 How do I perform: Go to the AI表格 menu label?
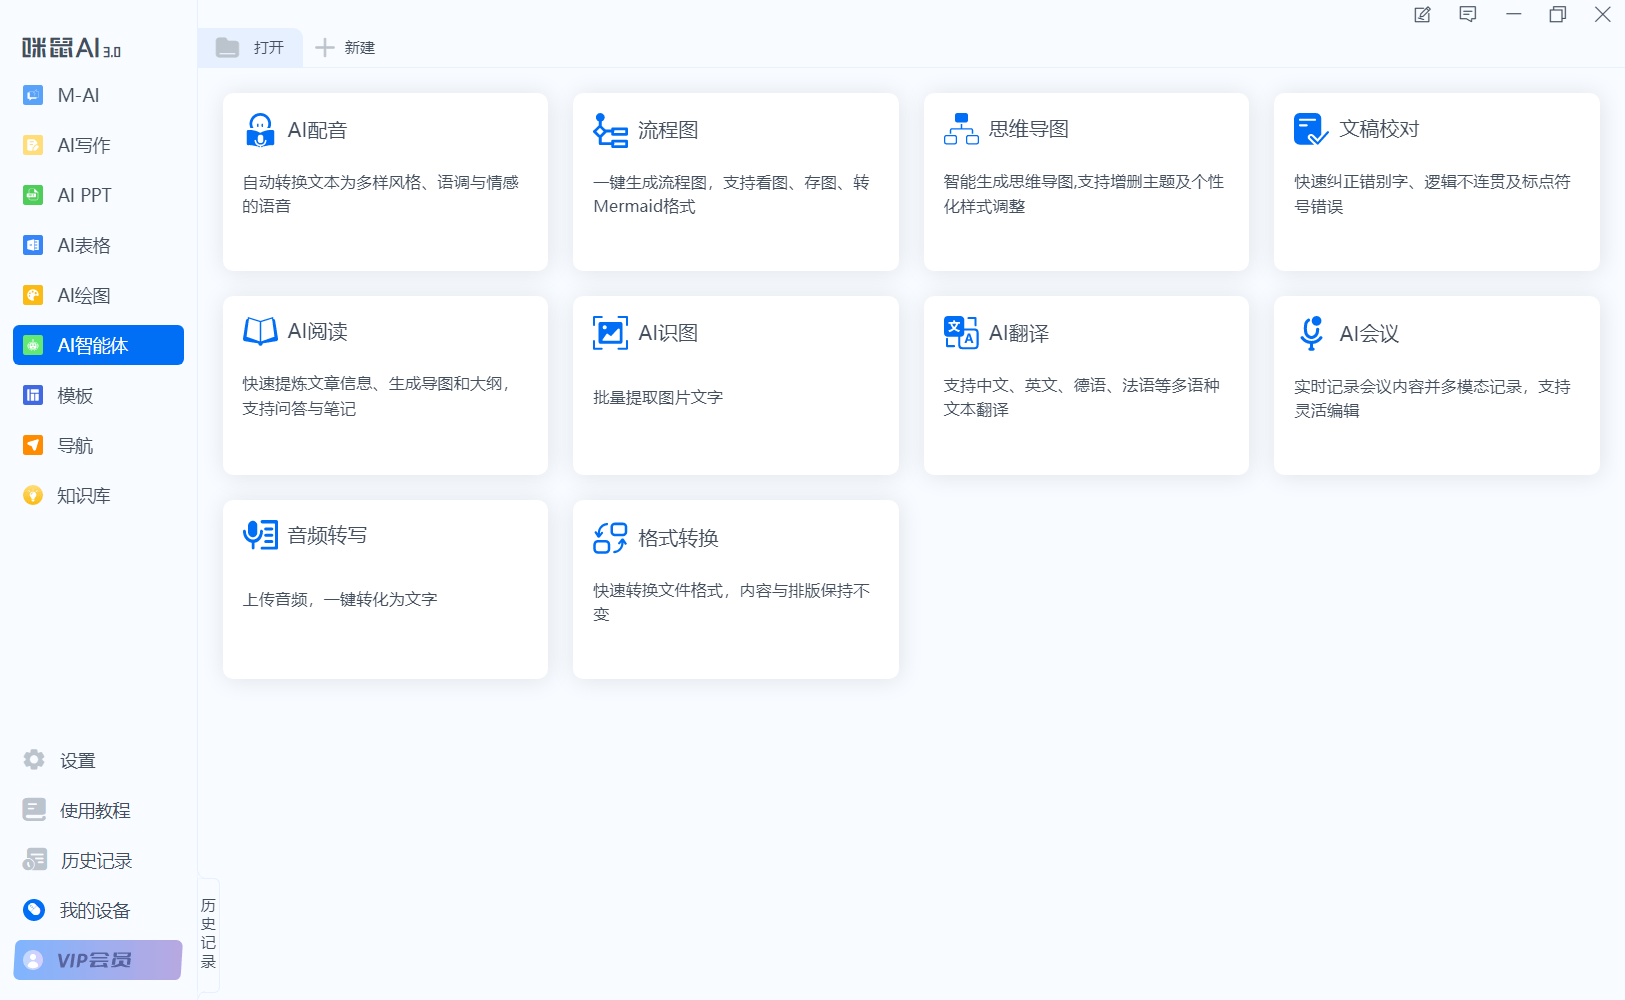pos(84,245)
